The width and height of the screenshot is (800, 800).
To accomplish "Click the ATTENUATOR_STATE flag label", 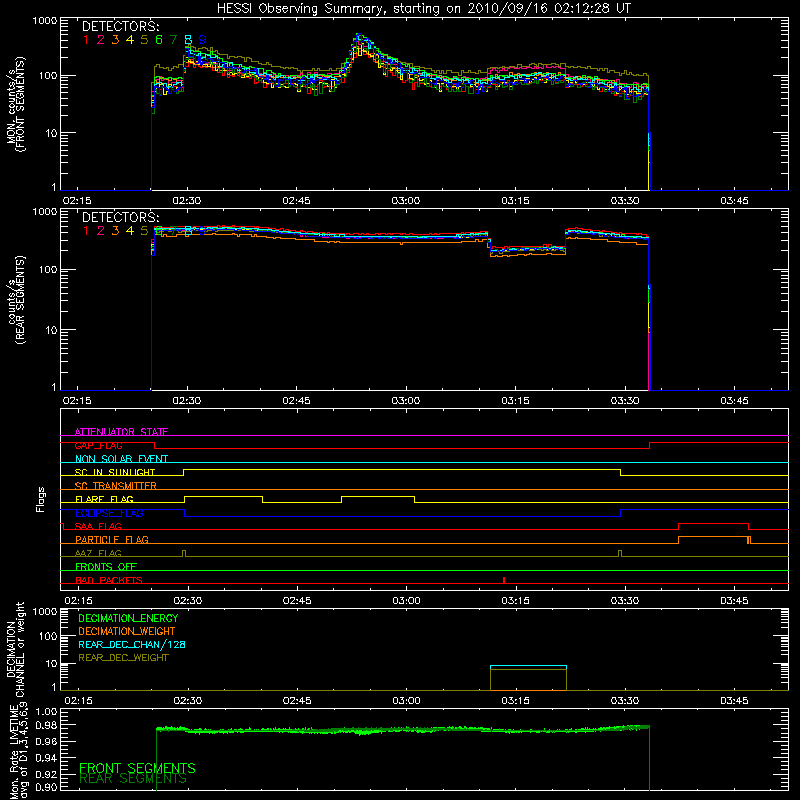I will [x=121, y=432].
